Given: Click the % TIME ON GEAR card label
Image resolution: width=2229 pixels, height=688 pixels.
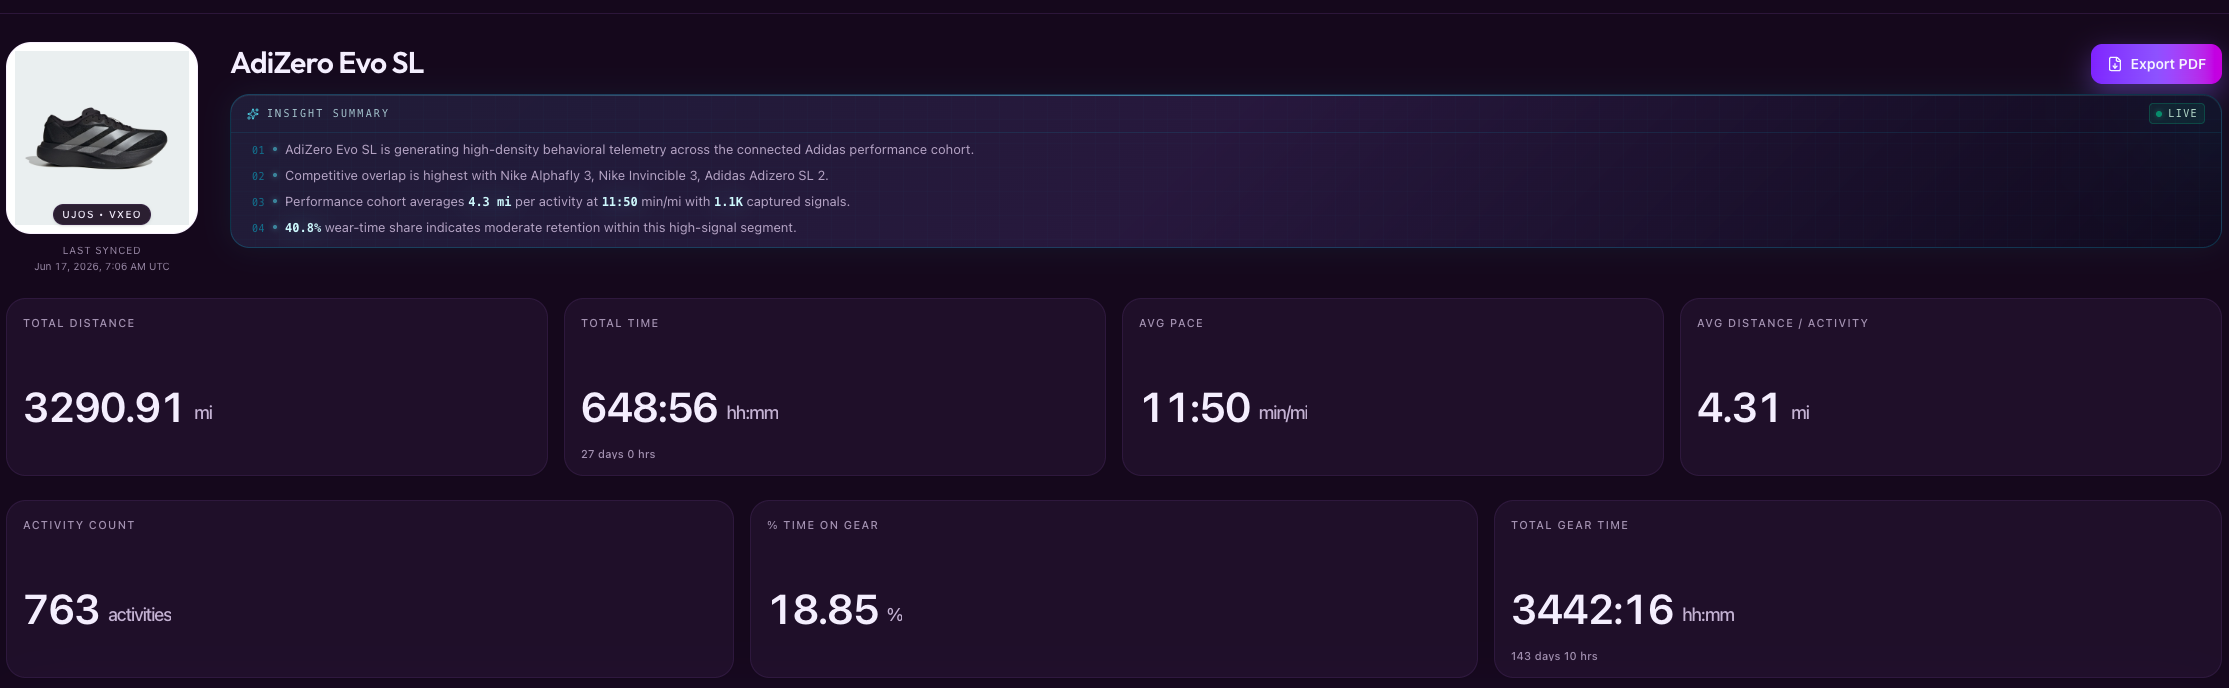Looking at the screenshot, I should point(823,525).
